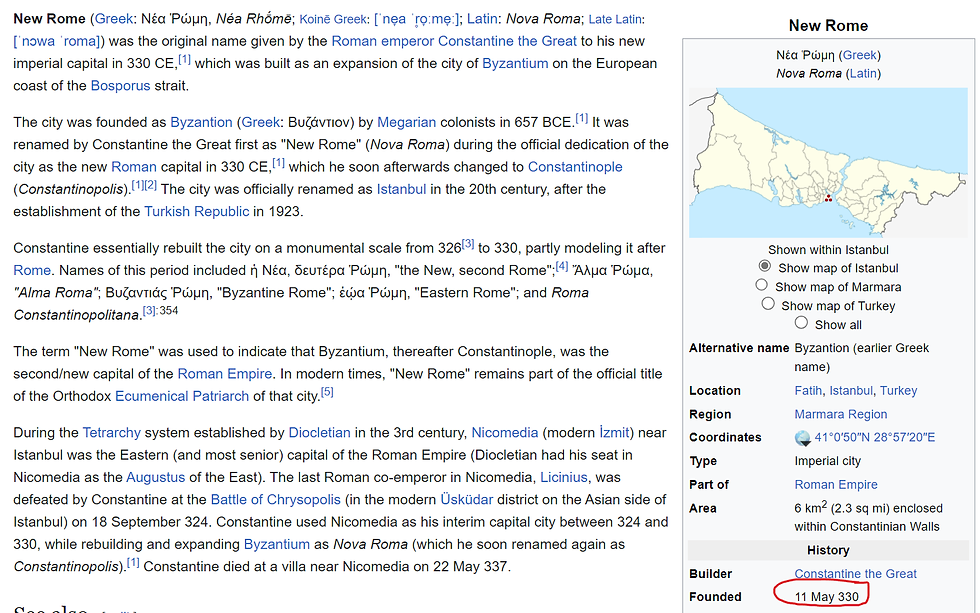Screen dimensions: 980x613
Task: Open the Licinius link
Action: click(x=564, y=477)
